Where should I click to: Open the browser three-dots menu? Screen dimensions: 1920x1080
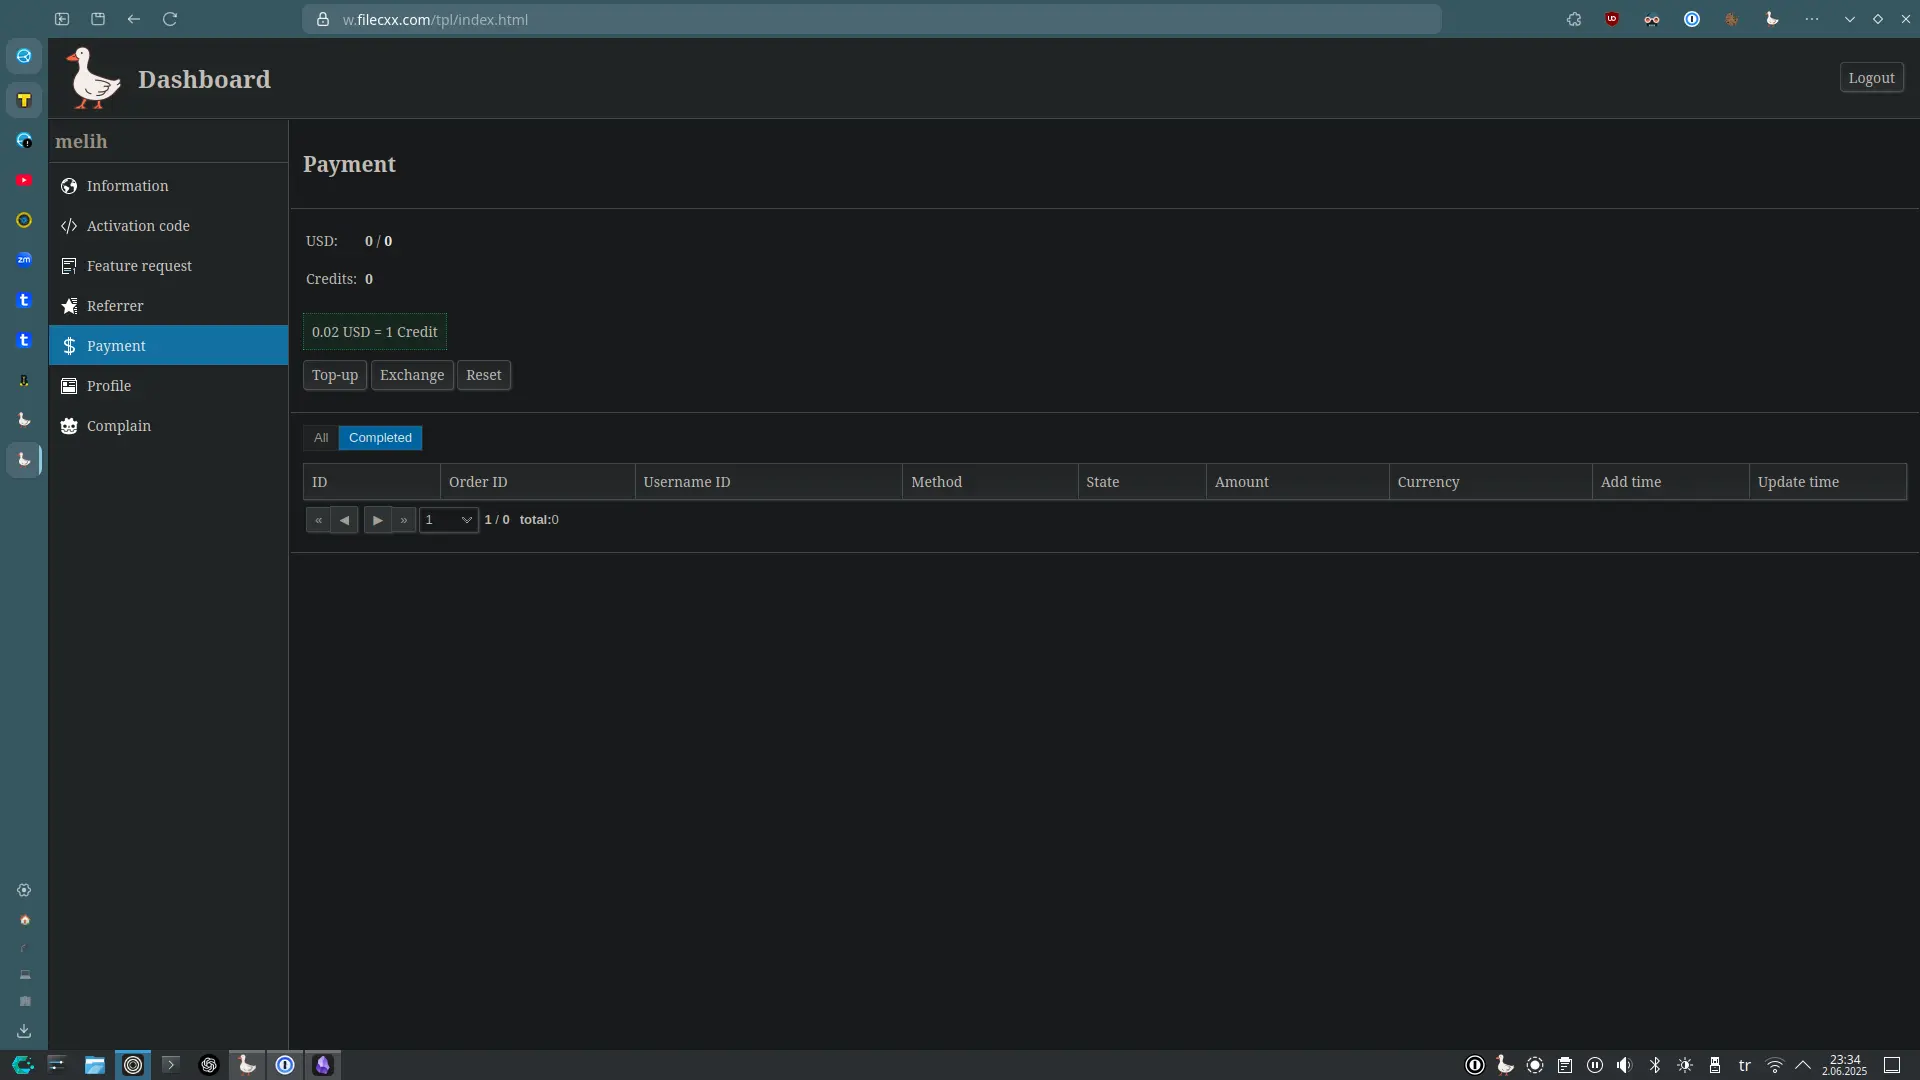[1812, 19]
